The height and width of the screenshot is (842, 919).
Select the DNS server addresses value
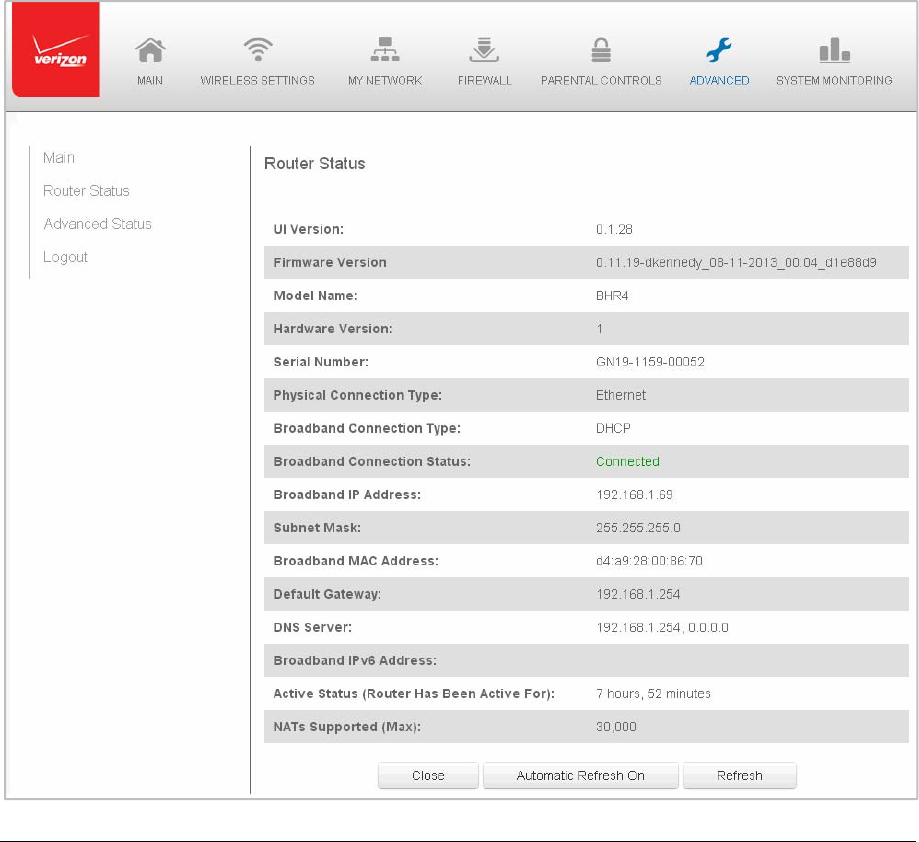(662, 628)
